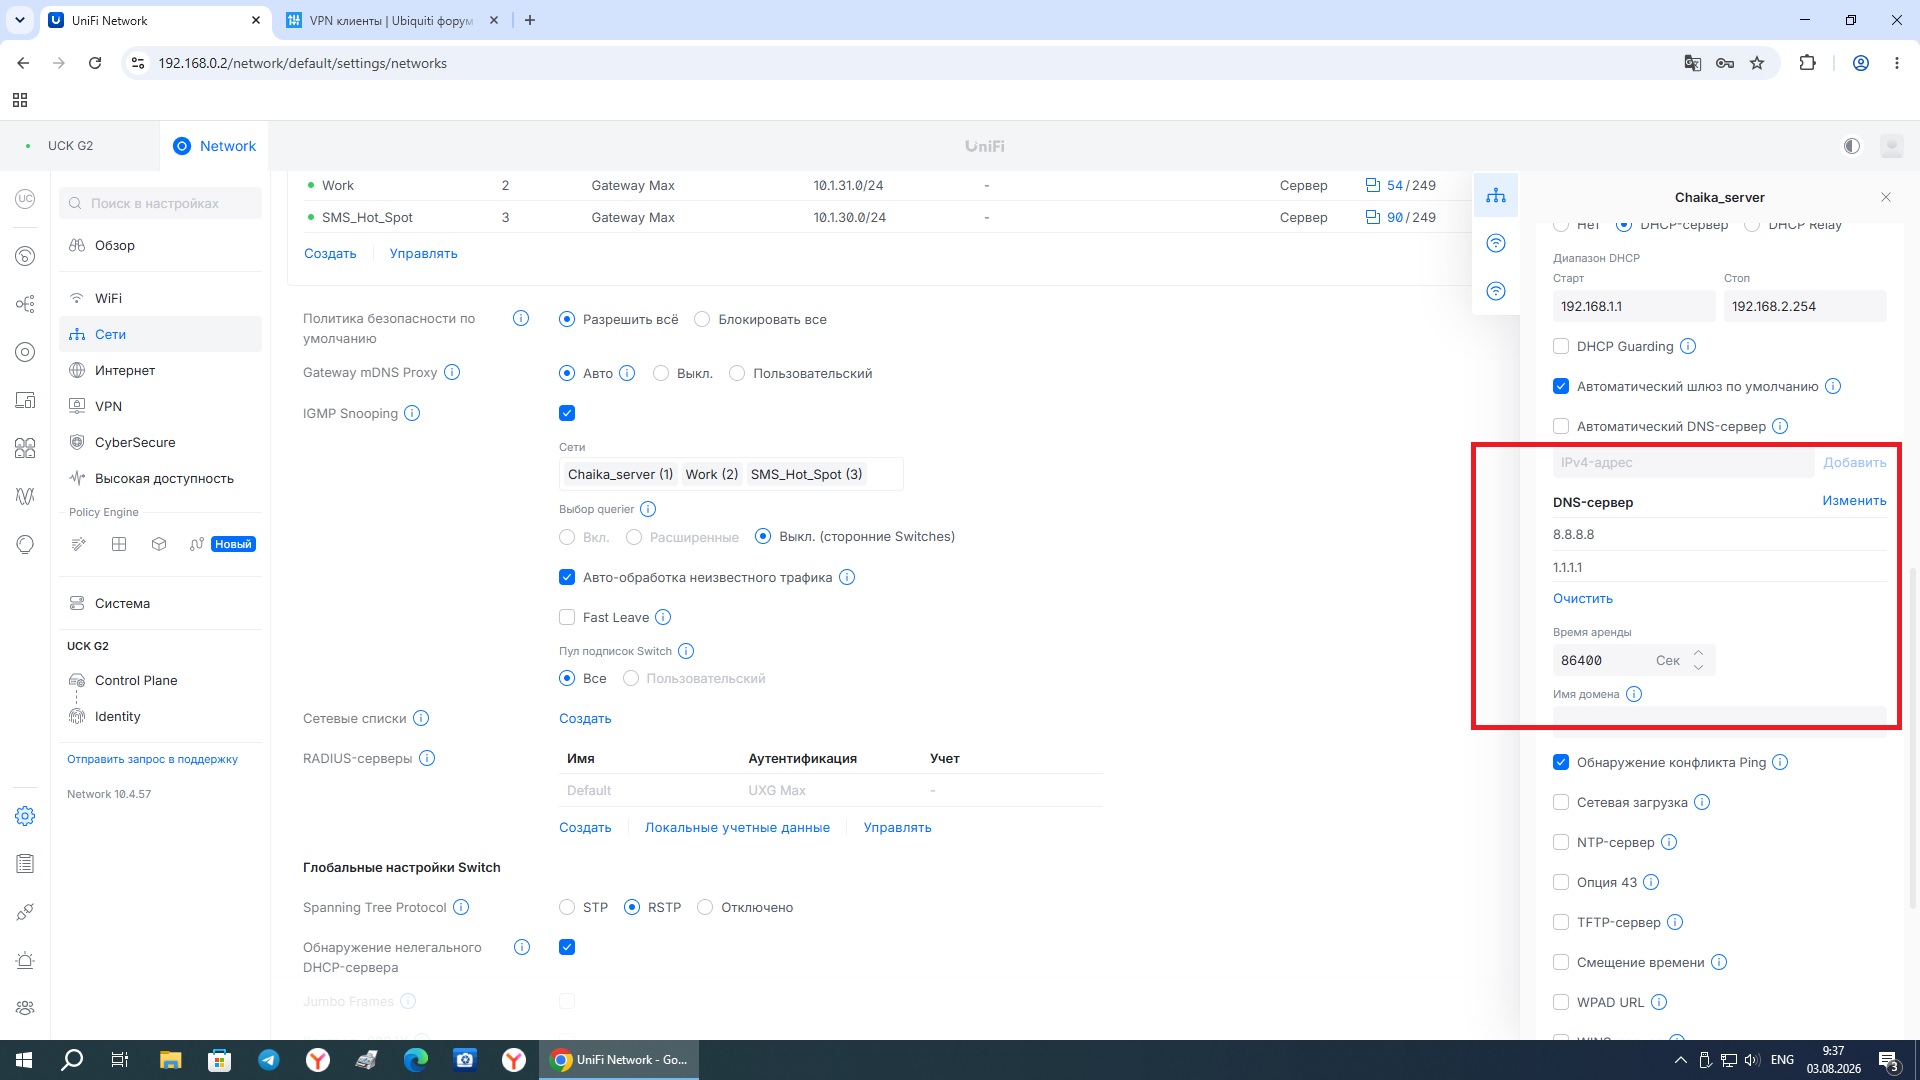Click the DHCP range Стоп field
This screenshot has width=1920, height=1080.
click(1804, 306)
